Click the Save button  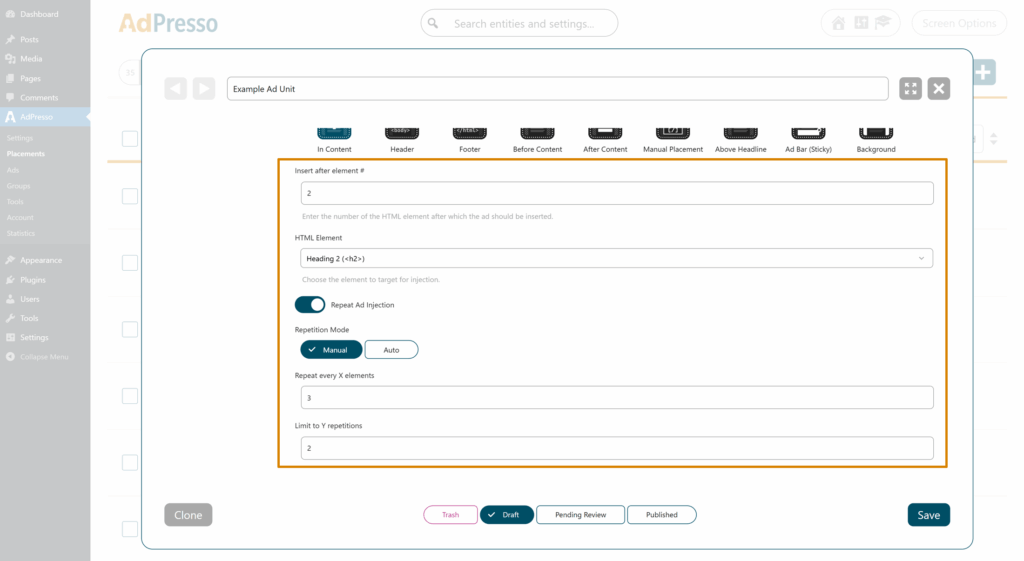click(928, 515)
